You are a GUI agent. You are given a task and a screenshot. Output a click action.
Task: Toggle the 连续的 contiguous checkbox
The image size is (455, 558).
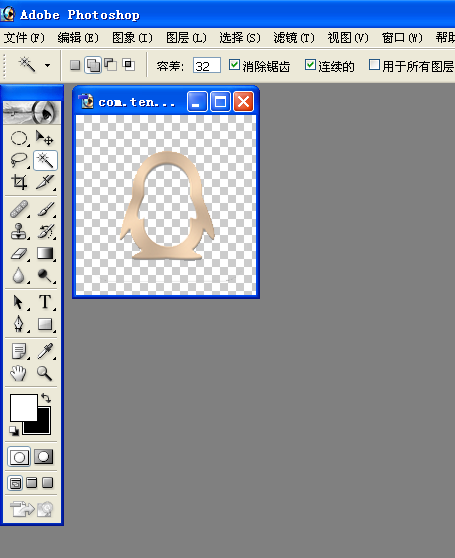310,65
